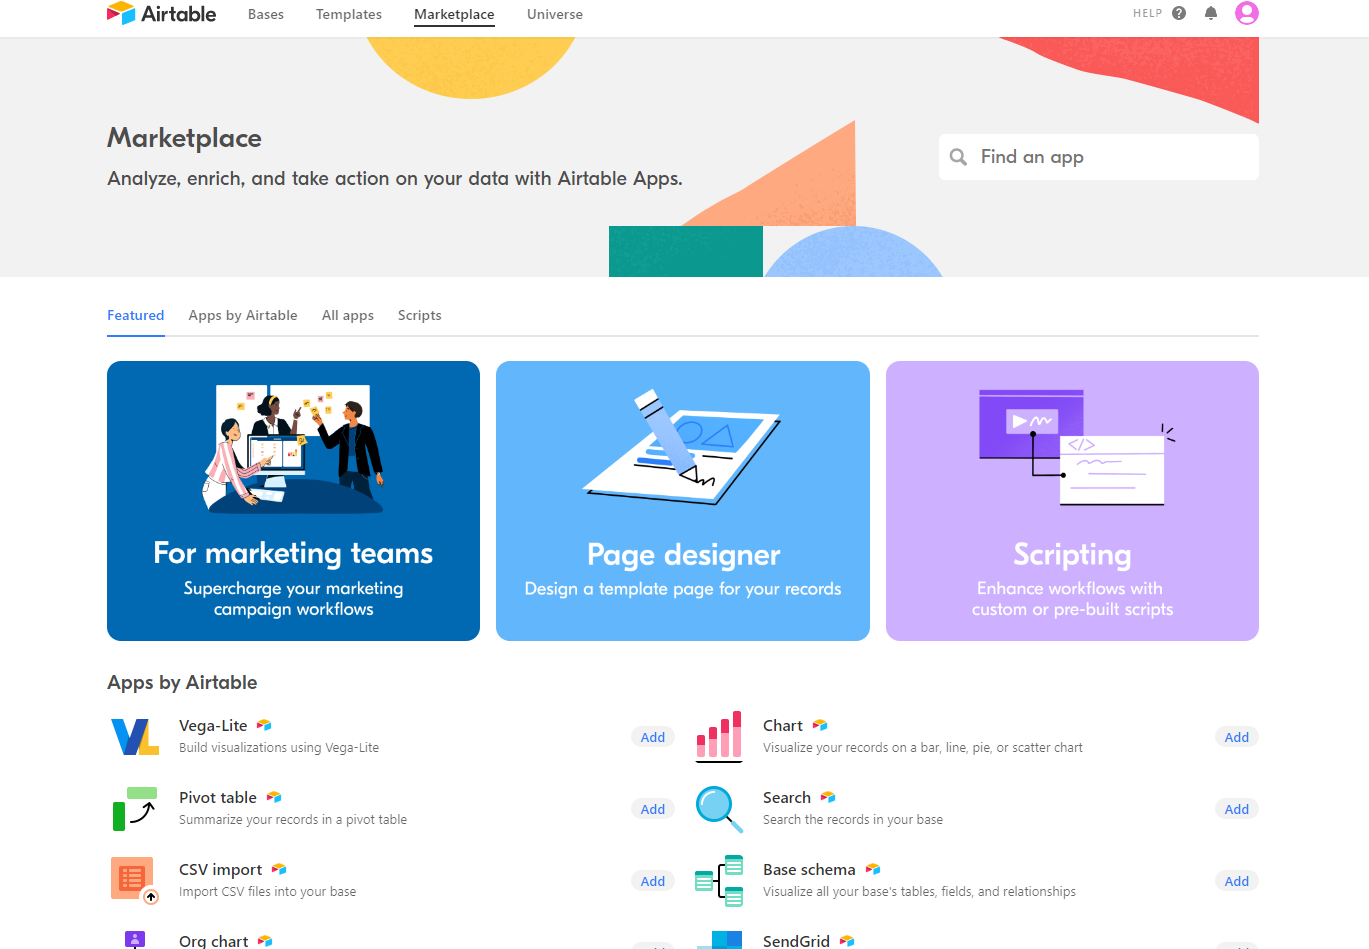The height and width of the screenshot is (949, 1369).
Task: Click Airtable badge next to Base schema
Action: [x=873, y=869]
